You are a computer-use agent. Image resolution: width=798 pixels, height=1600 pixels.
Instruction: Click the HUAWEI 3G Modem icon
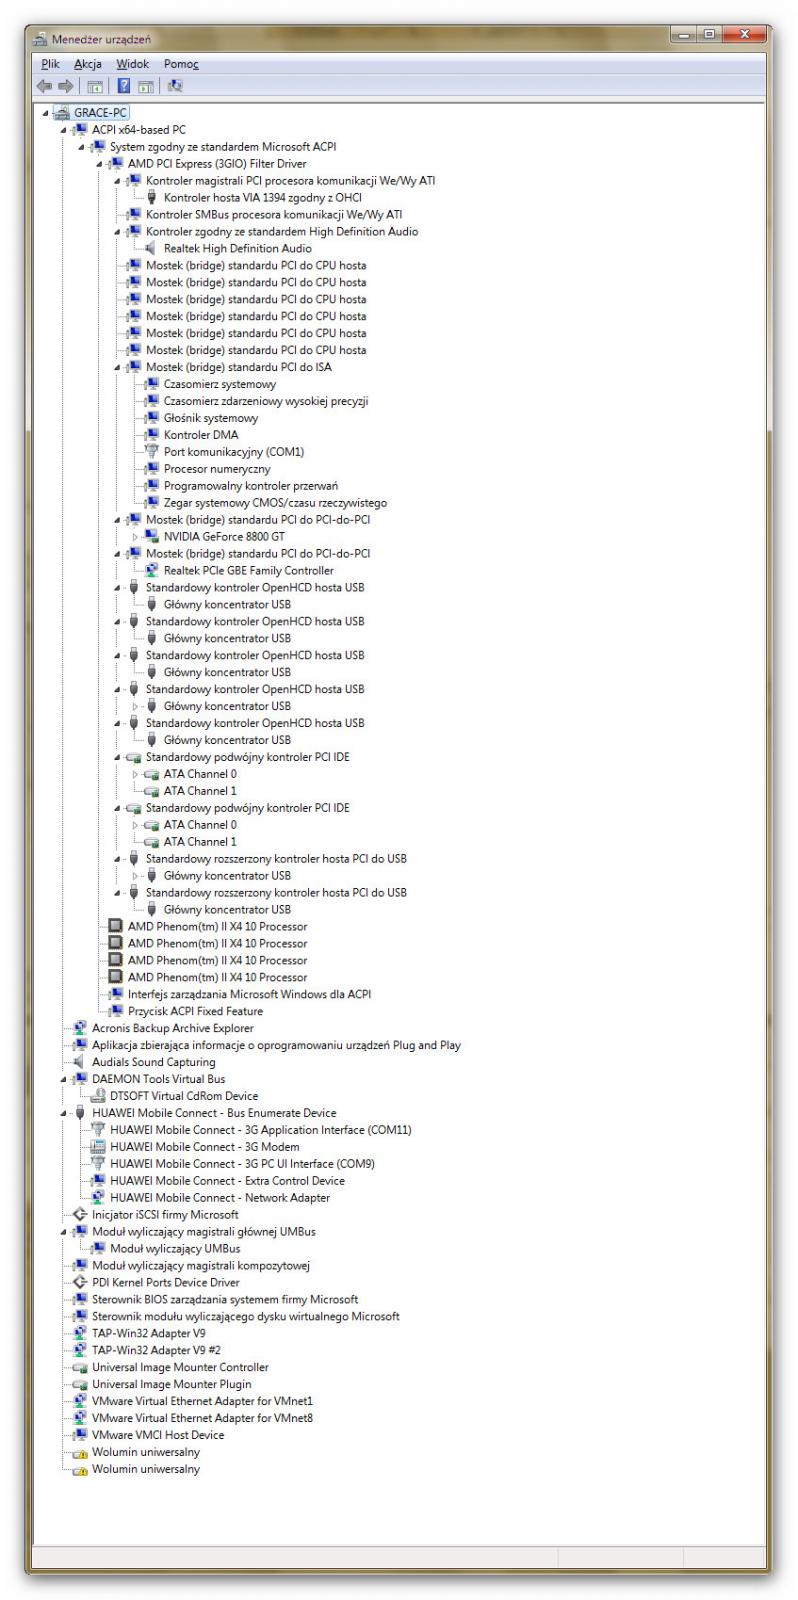coord(98,1147)
